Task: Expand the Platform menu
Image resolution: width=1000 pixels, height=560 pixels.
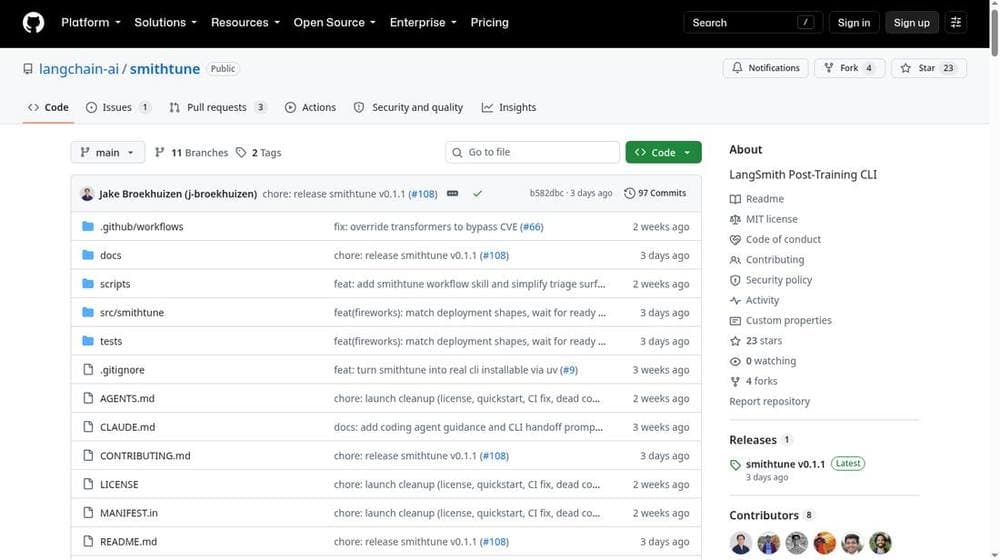Action: coord(91,22)
